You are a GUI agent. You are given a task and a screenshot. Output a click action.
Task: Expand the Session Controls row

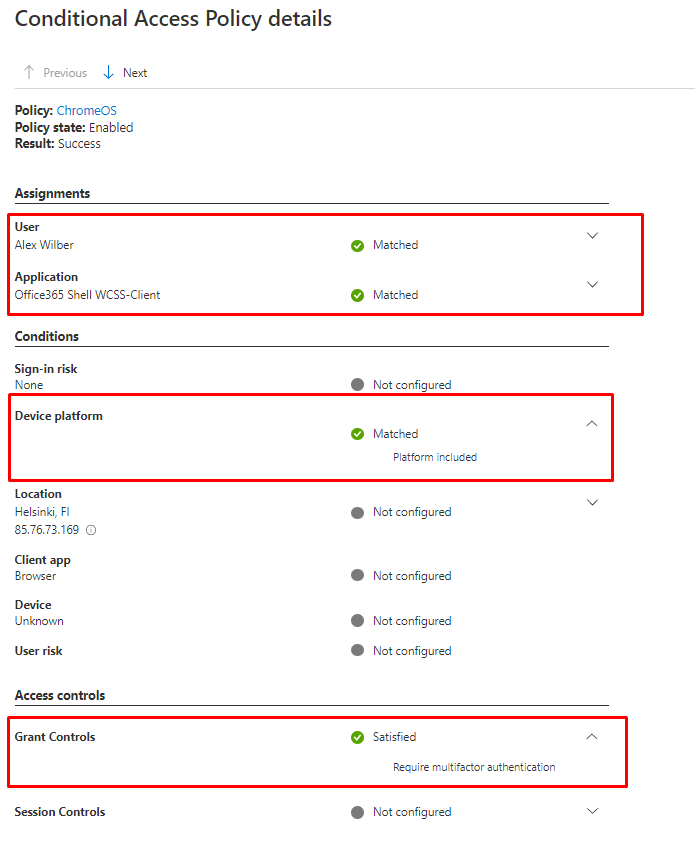pyautogui.click(x=592, y=811)
